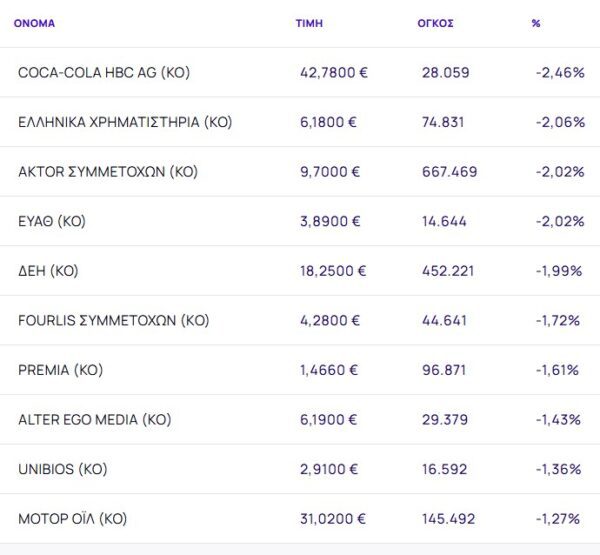Open the ΕΥΑΘ (ΚΟ) stock
This screenshot has width=600, height=555.
52,221
